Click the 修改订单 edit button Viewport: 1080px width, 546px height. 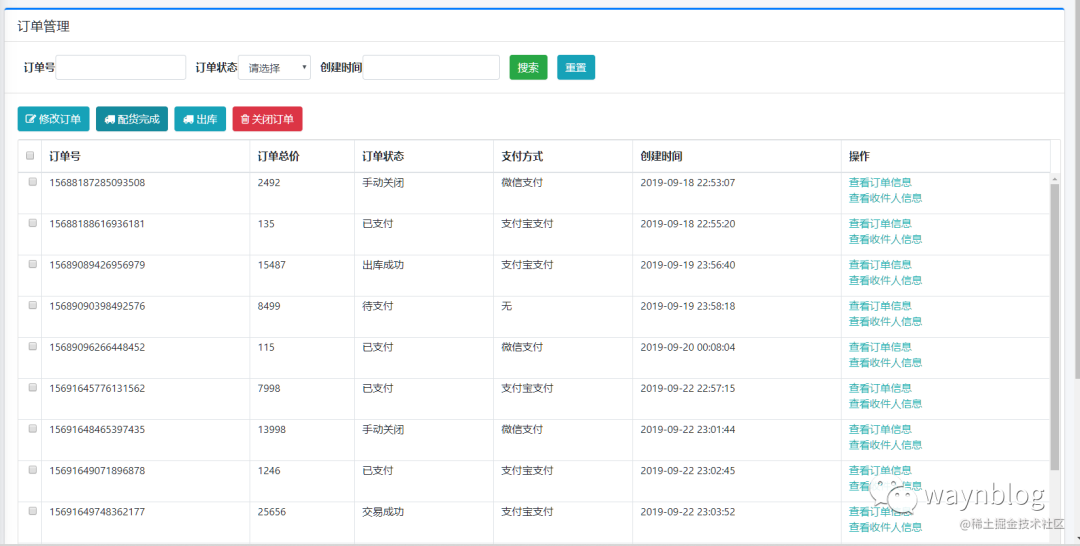point(53,119)
